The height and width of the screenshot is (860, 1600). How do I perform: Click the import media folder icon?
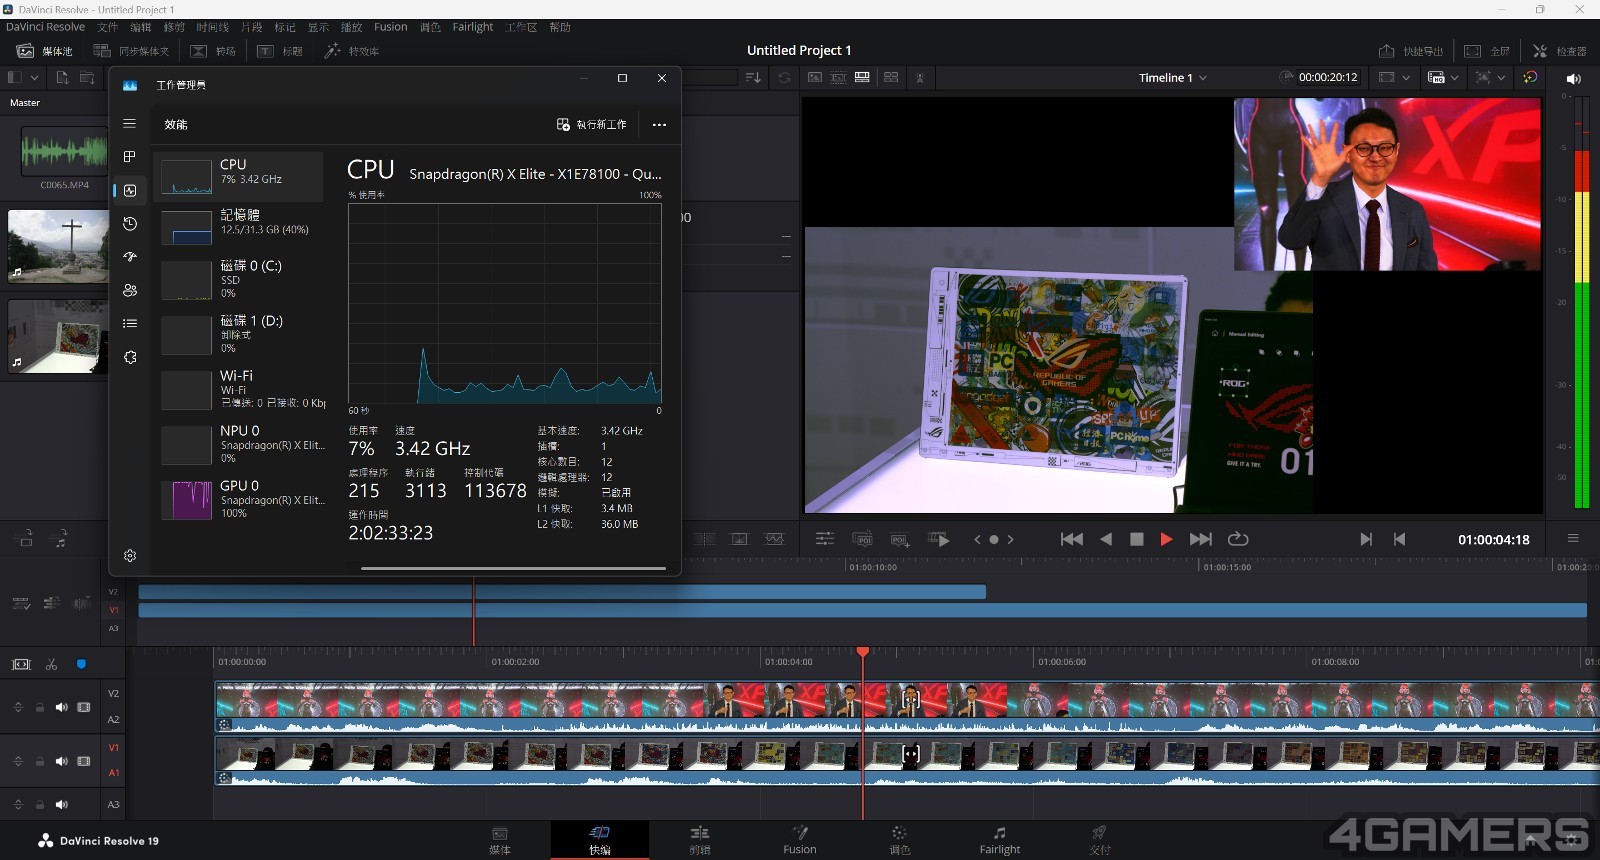pyautogui.click(x=87, y=77)
